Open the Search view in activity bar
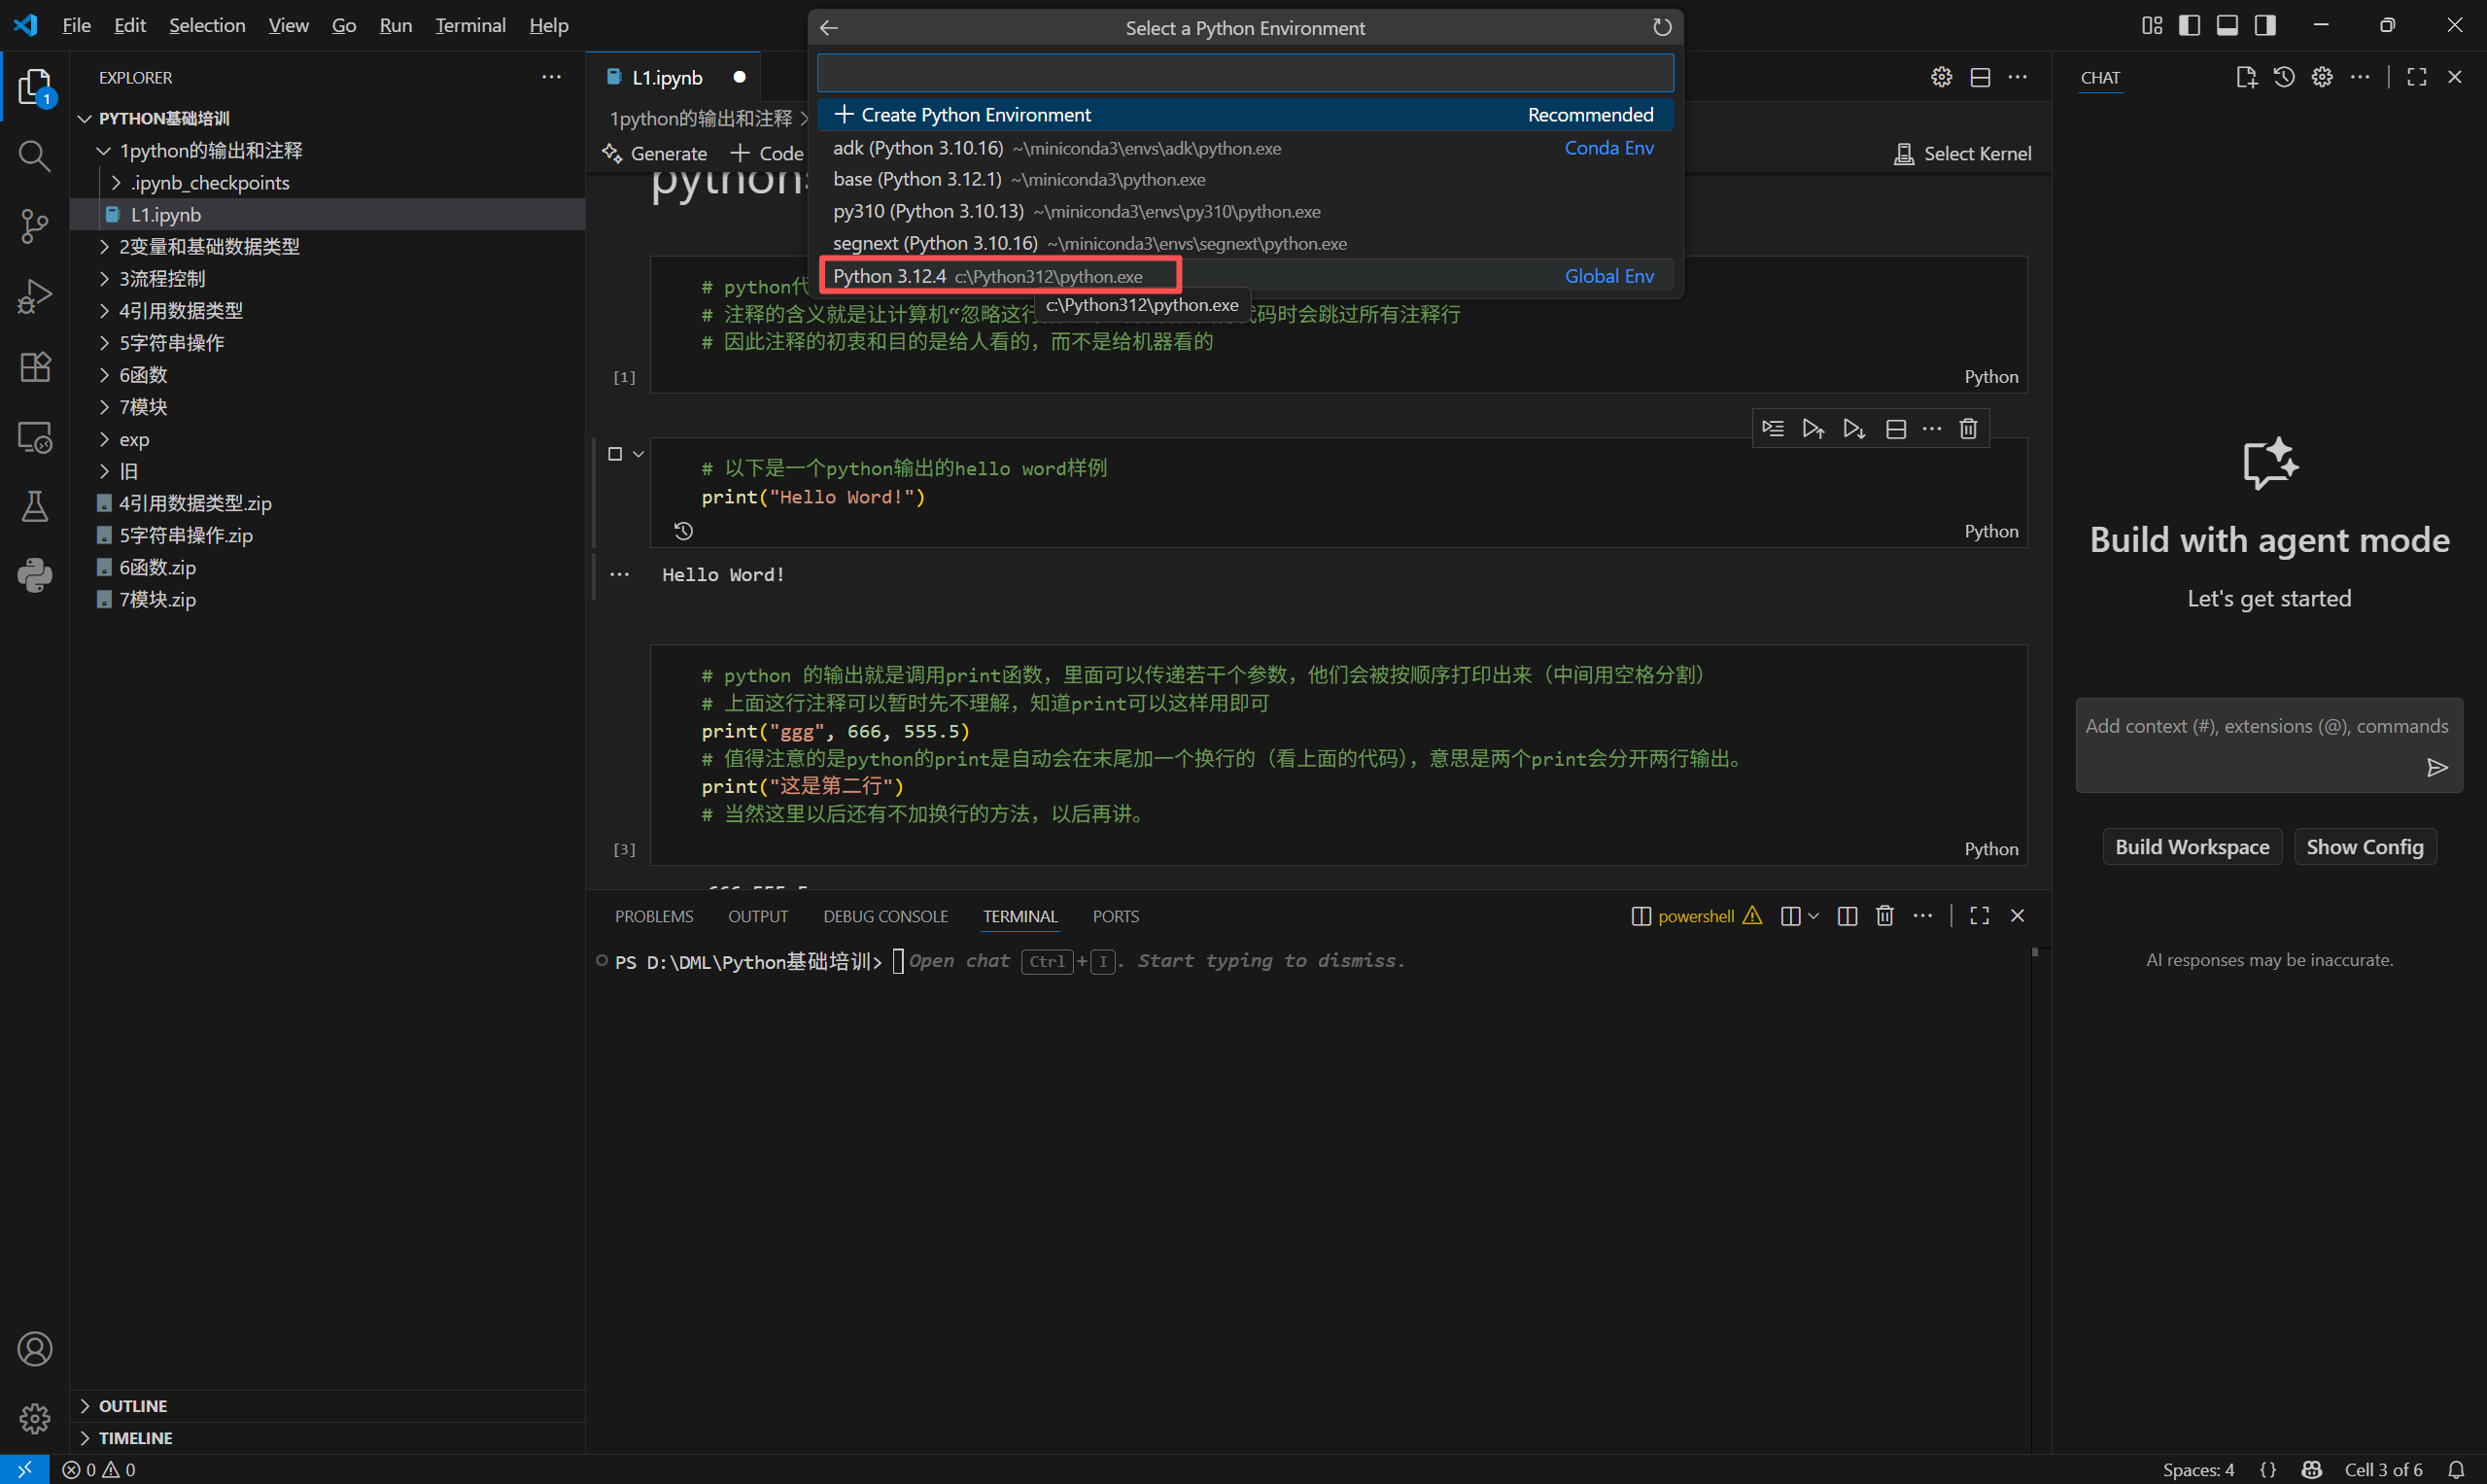2487x1484 pixels. pos(34,156)
